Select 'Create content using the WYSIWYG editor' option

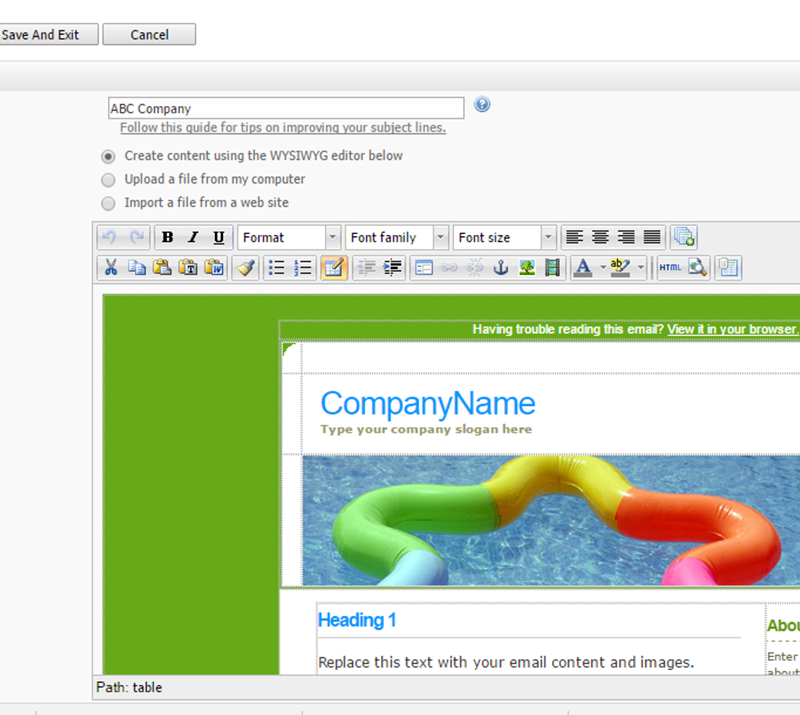(108, 156)
